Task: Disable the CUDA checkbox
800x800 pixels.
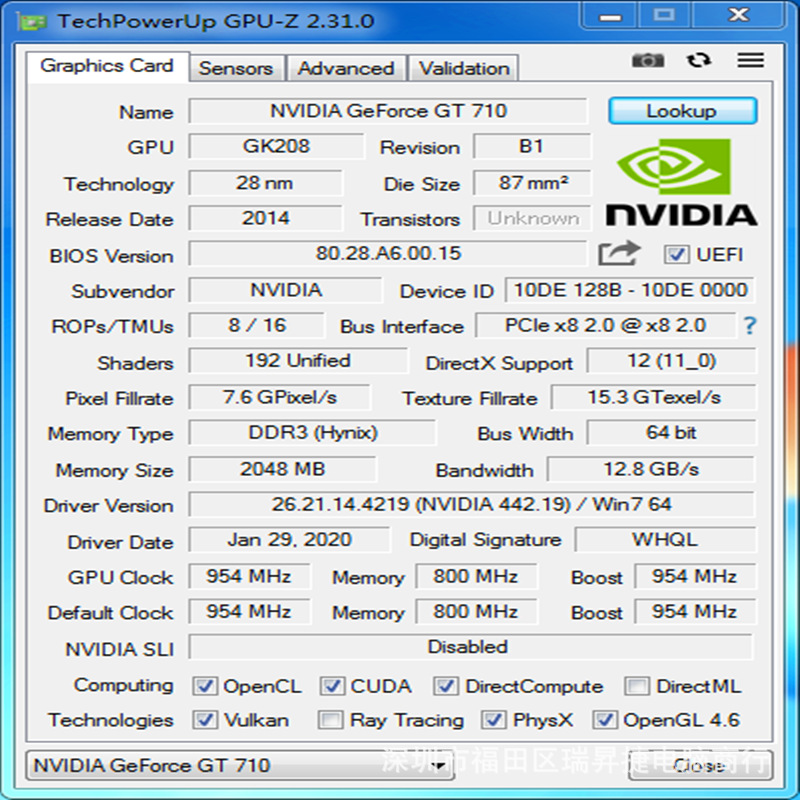Action: (x=332, y=686)
